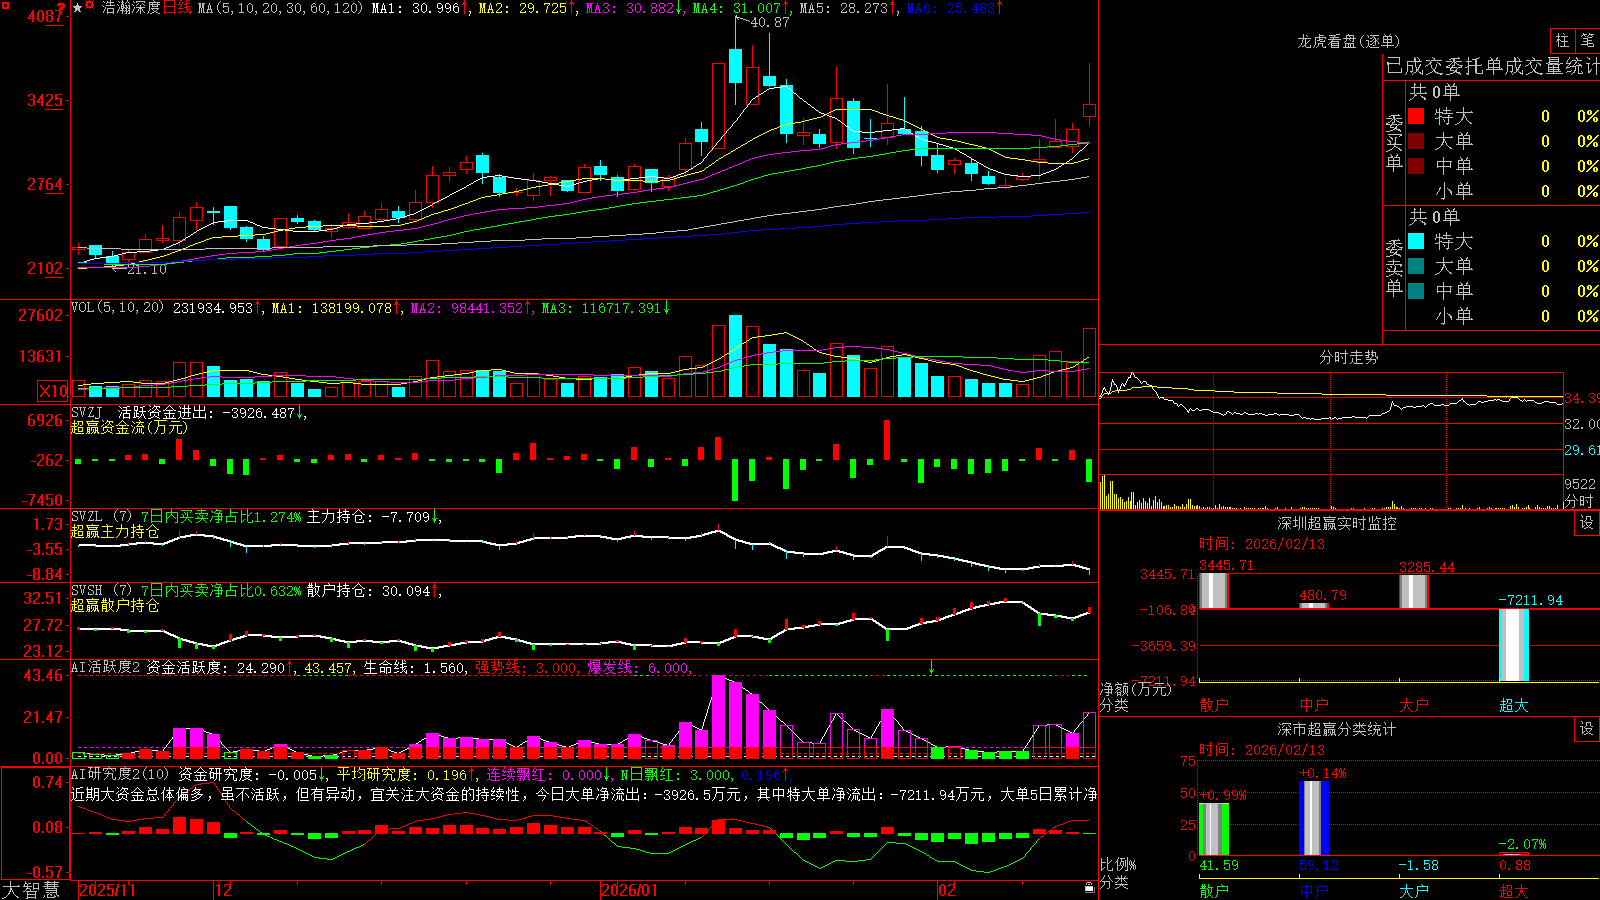1600x900 pixels.
Task: Click the 超赢资金流(万元) label
Action: coord(129,427)
